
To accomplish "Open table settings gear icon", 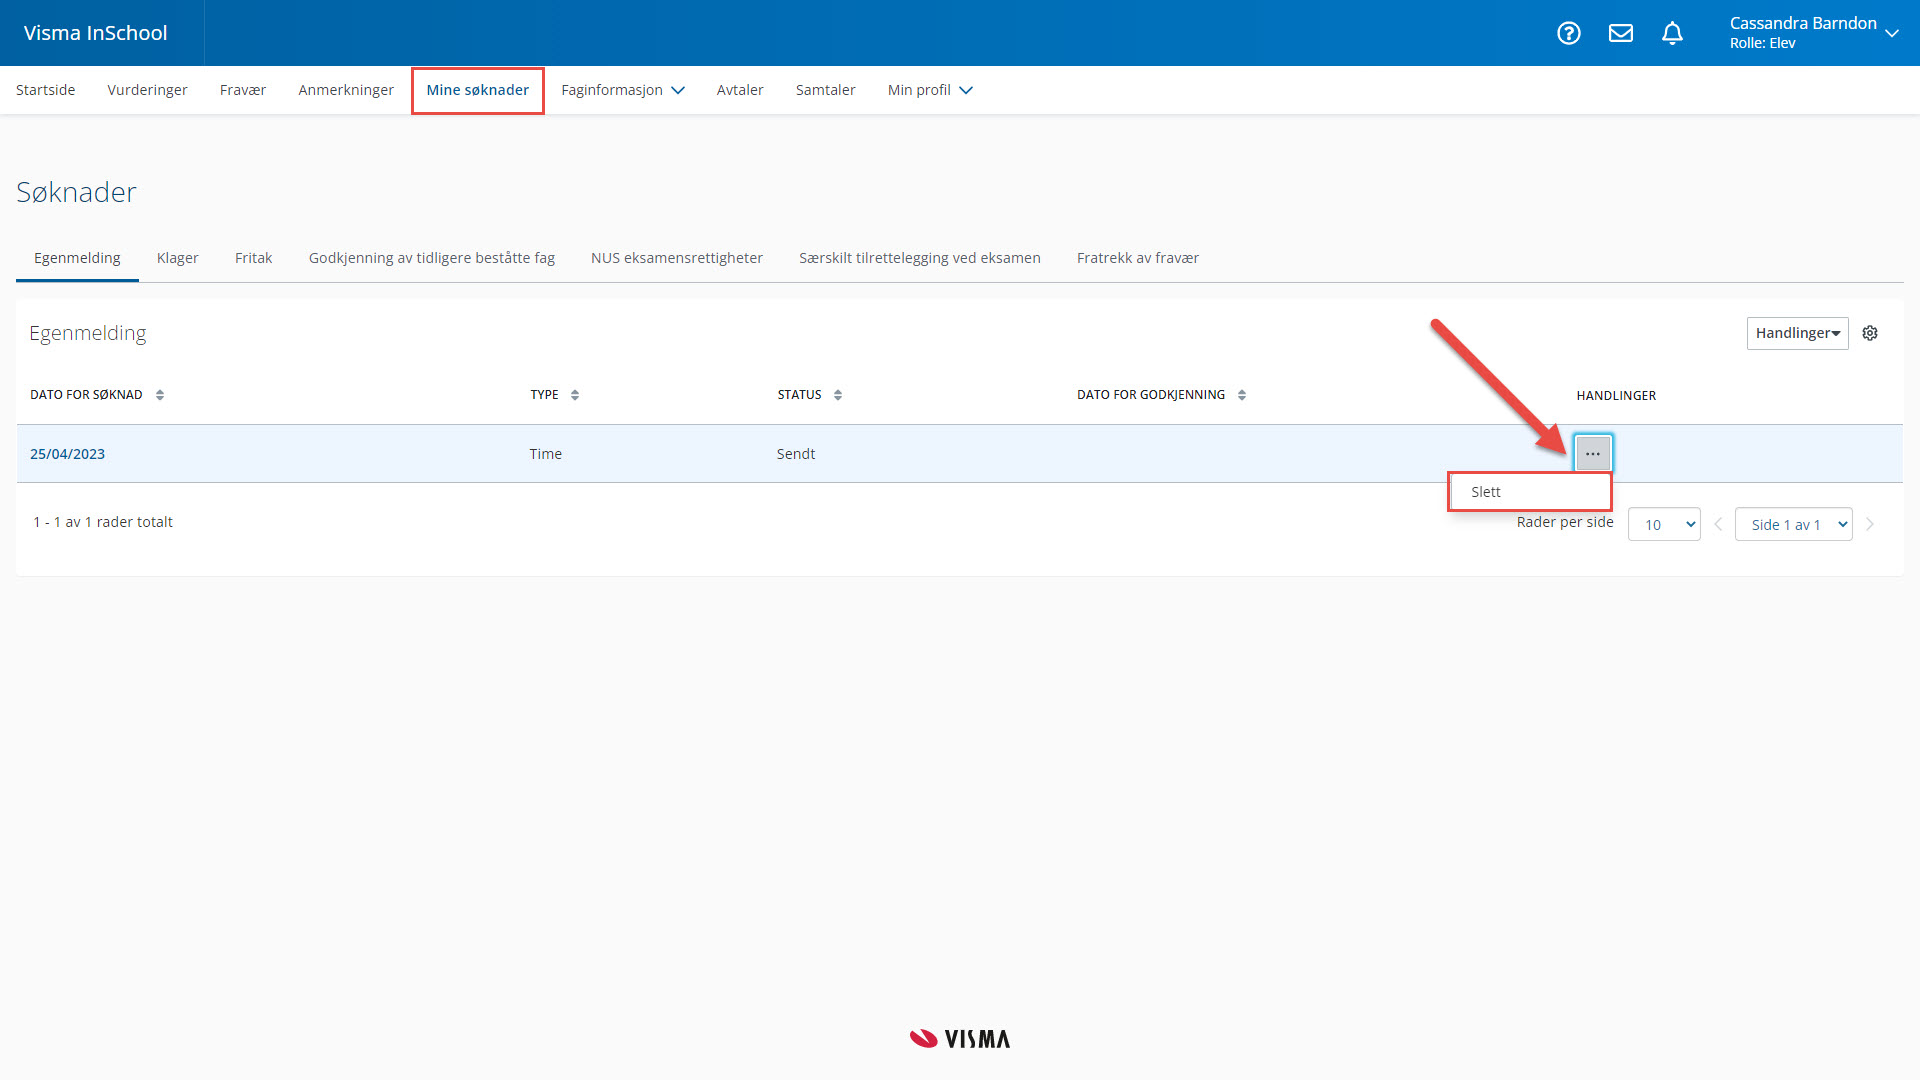I will click(x=1870, y=333).
